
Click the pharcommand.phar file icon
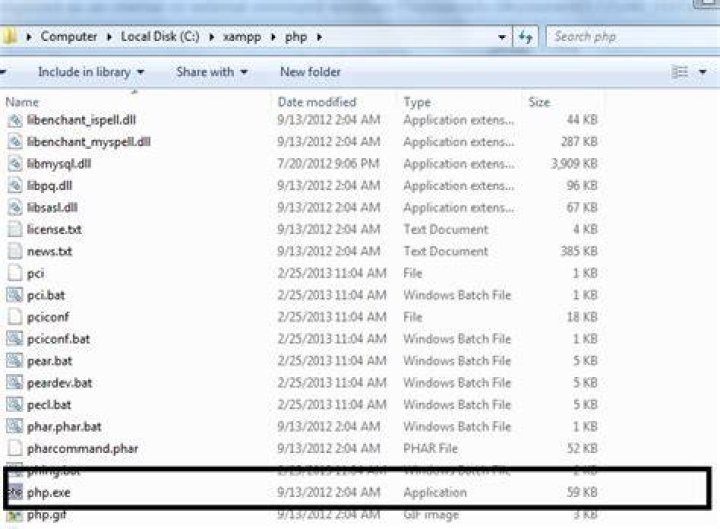[15, 448]
